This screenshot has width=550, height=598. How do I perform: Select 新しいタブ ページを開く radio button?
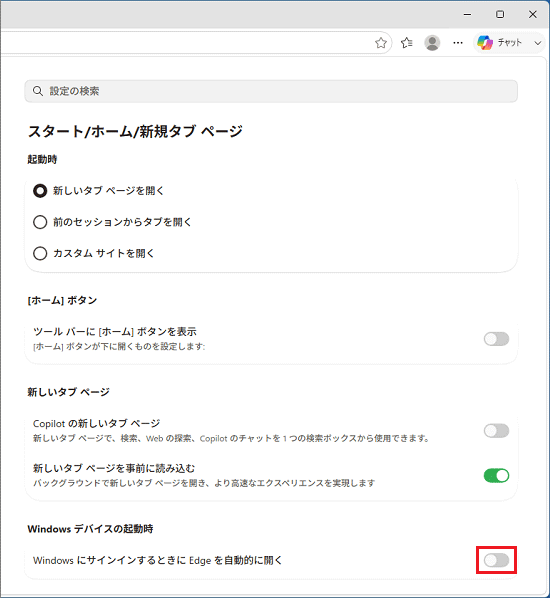click(x=40, y=191)
